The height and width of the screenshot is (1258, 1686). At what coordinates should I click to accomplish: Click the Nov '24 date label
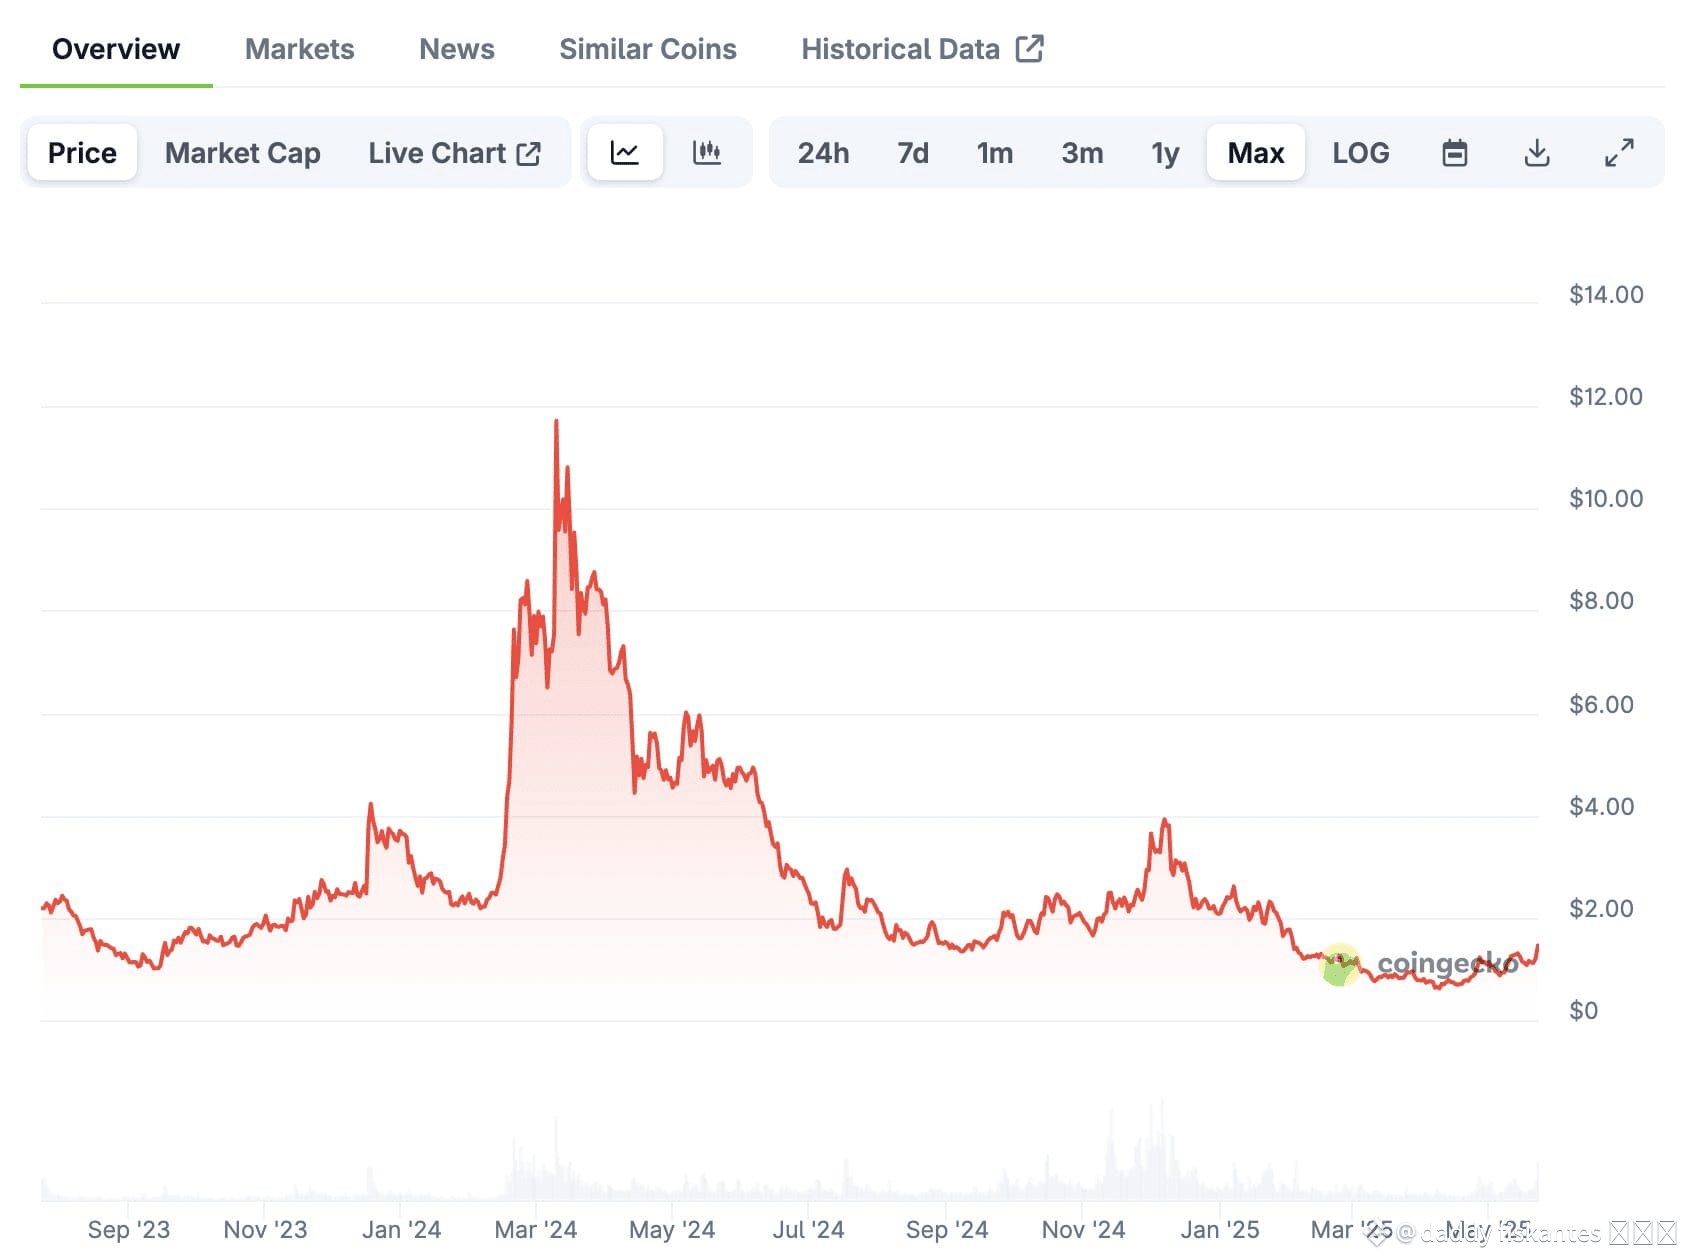[x=1083, y=1229]
